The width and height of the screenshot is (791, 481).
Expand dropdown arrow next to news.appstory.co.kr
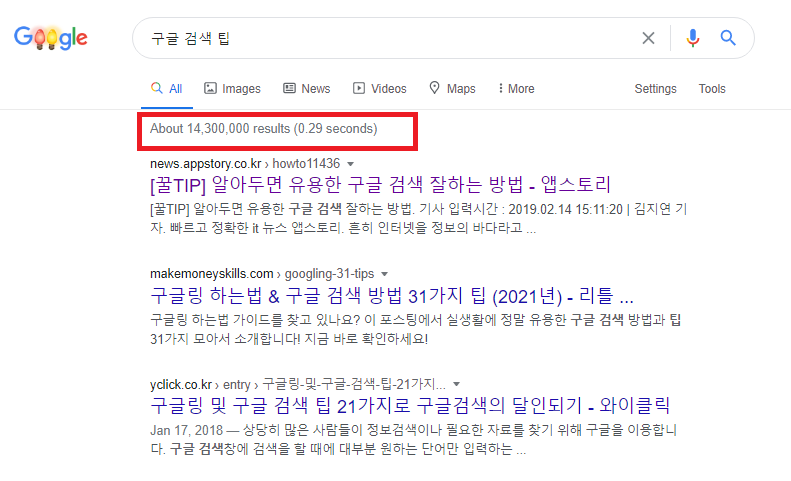(351, 164)
